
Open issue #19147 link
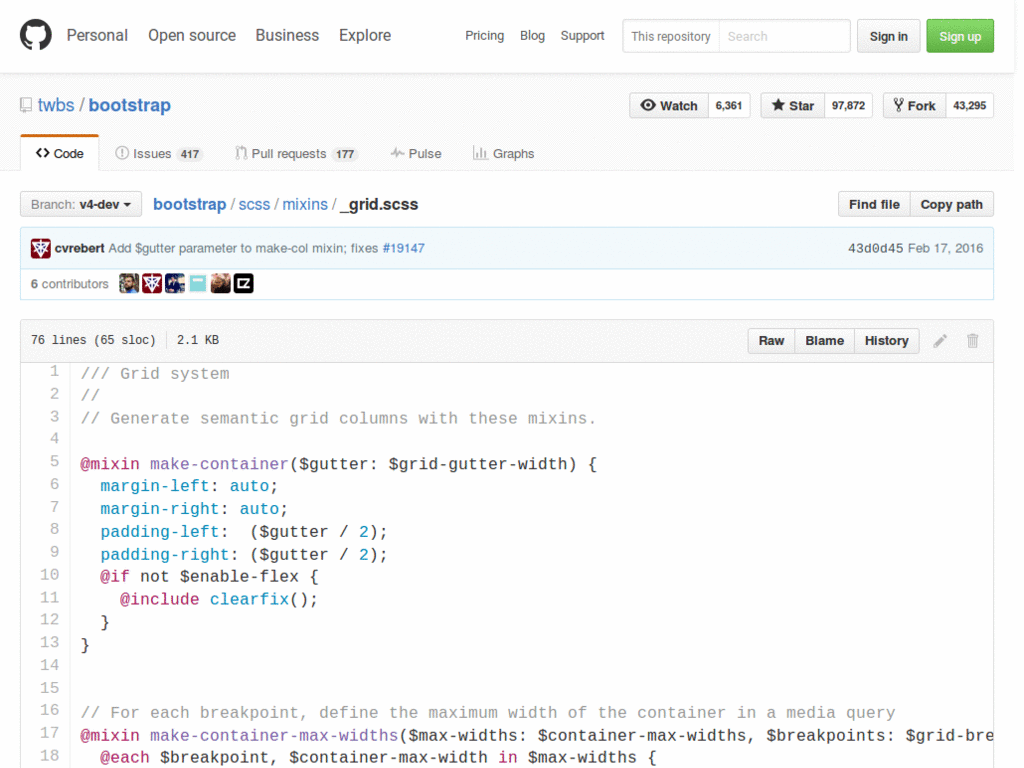tap(404, 248)
